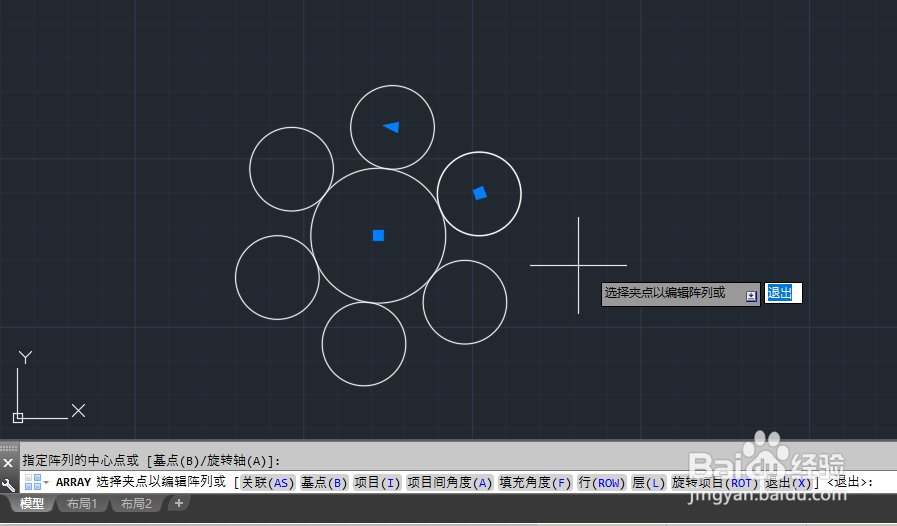Click the triangular item-count grip in top circle

392,127
